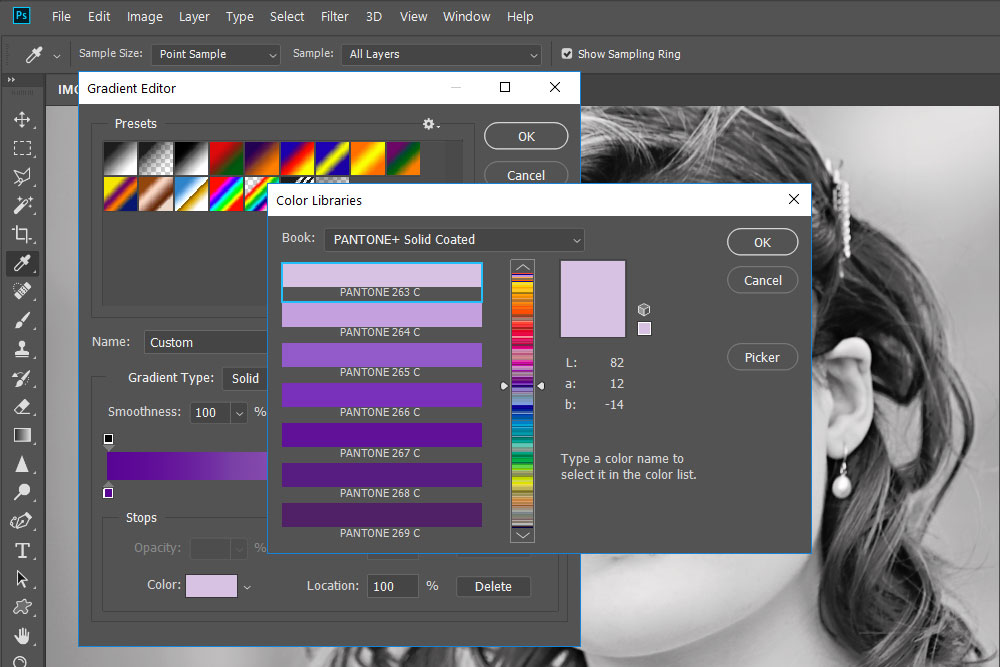The image size is (1000, 667).
Task: Select the opacity stop above gradient bar
Action: pyautogui.click(x=108, y=440)
